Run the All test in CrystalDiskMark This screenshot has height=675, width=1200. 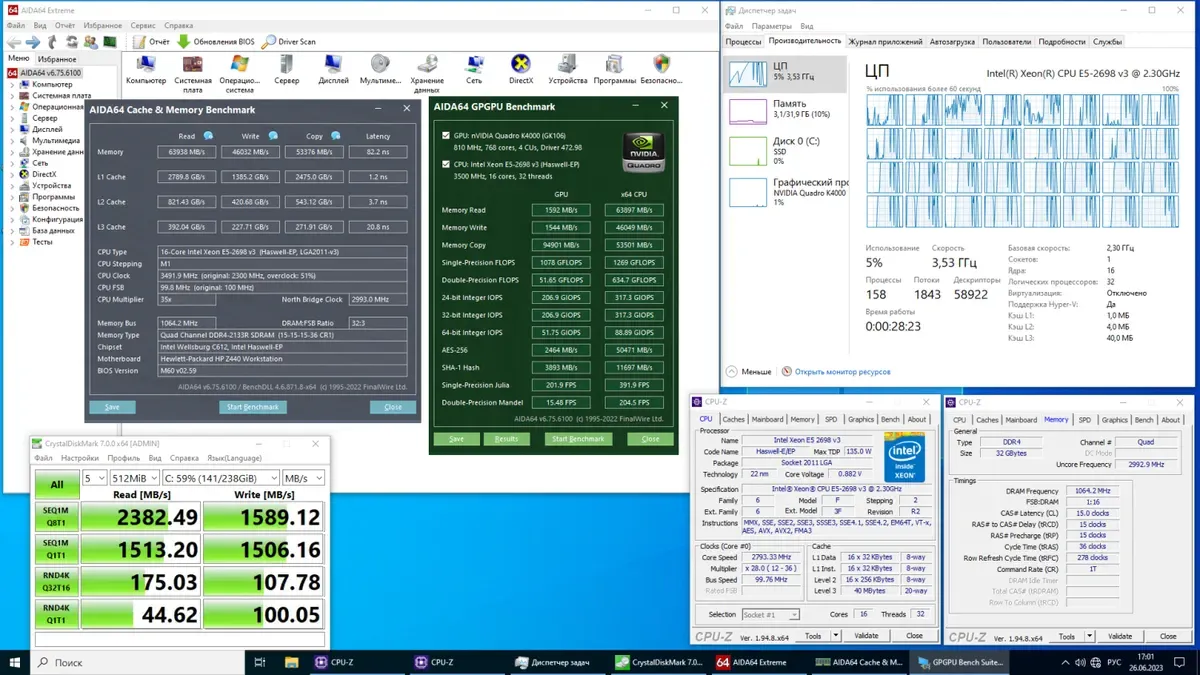(57, 485)
